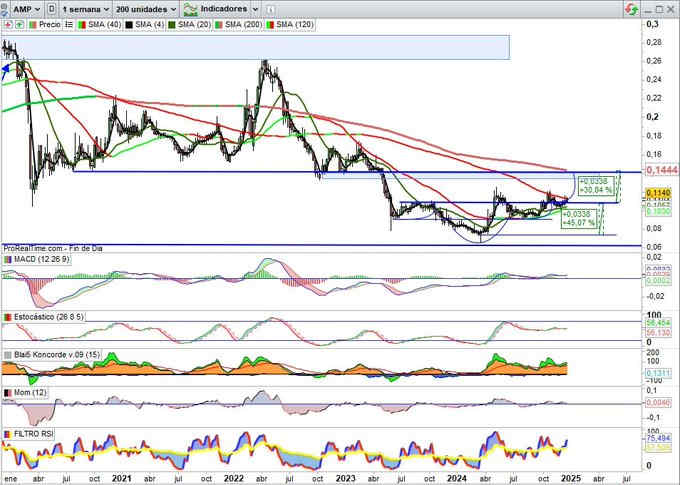Open the 1 semana timeframe dropdown
Screen dimensions: 680x485
pos(85,9)
